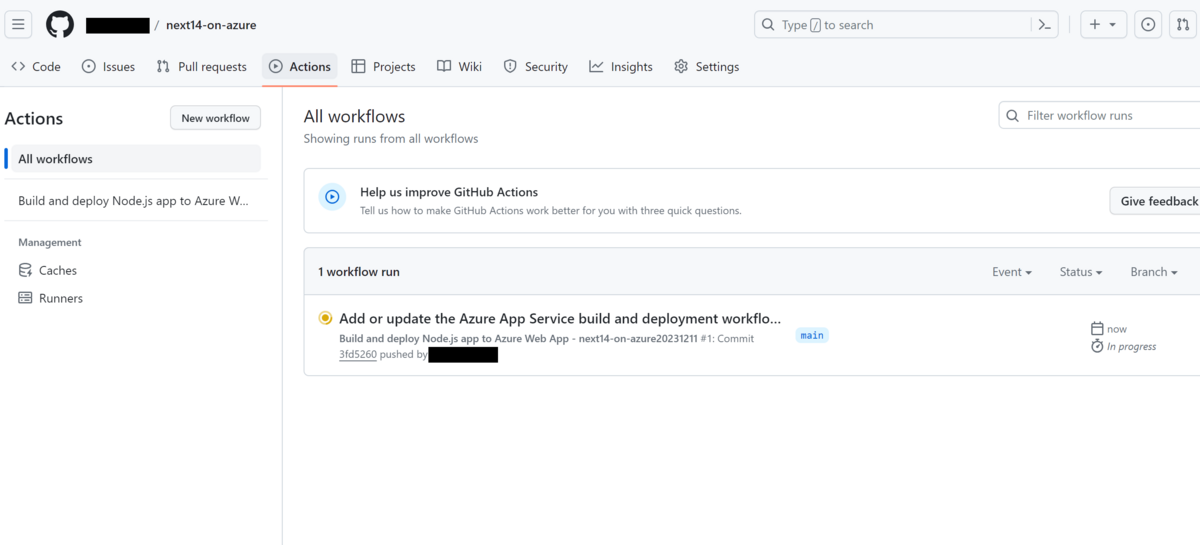The width and height of the screenshot is (1200, 545).
Task: Expand the Status filter dropdown
Action: pos(1081,272)
